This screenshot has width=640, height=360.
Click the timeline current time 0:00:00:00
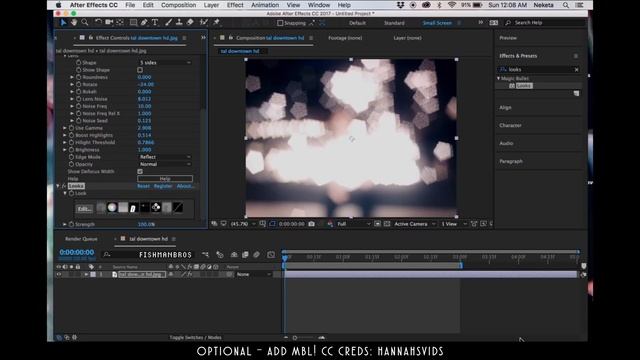pyautogui.click(x=77, y=252)
